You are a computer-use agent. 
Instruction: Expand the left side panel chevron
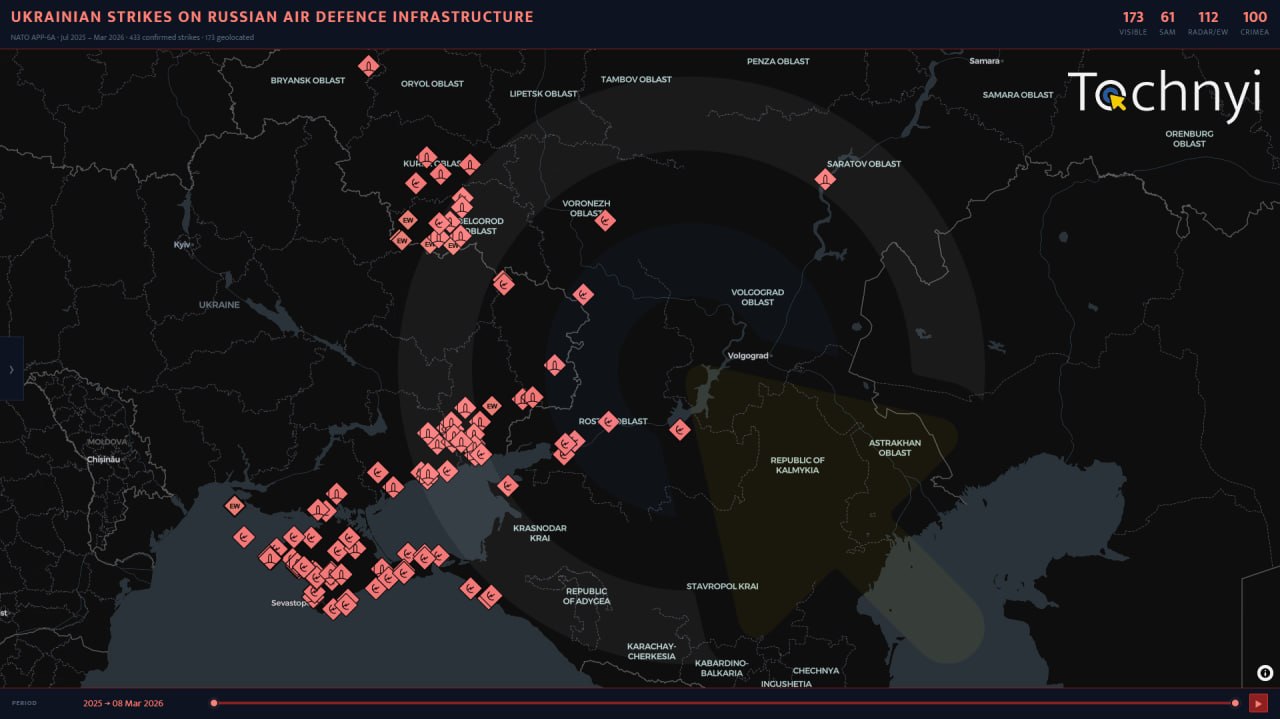click(11, 369)
